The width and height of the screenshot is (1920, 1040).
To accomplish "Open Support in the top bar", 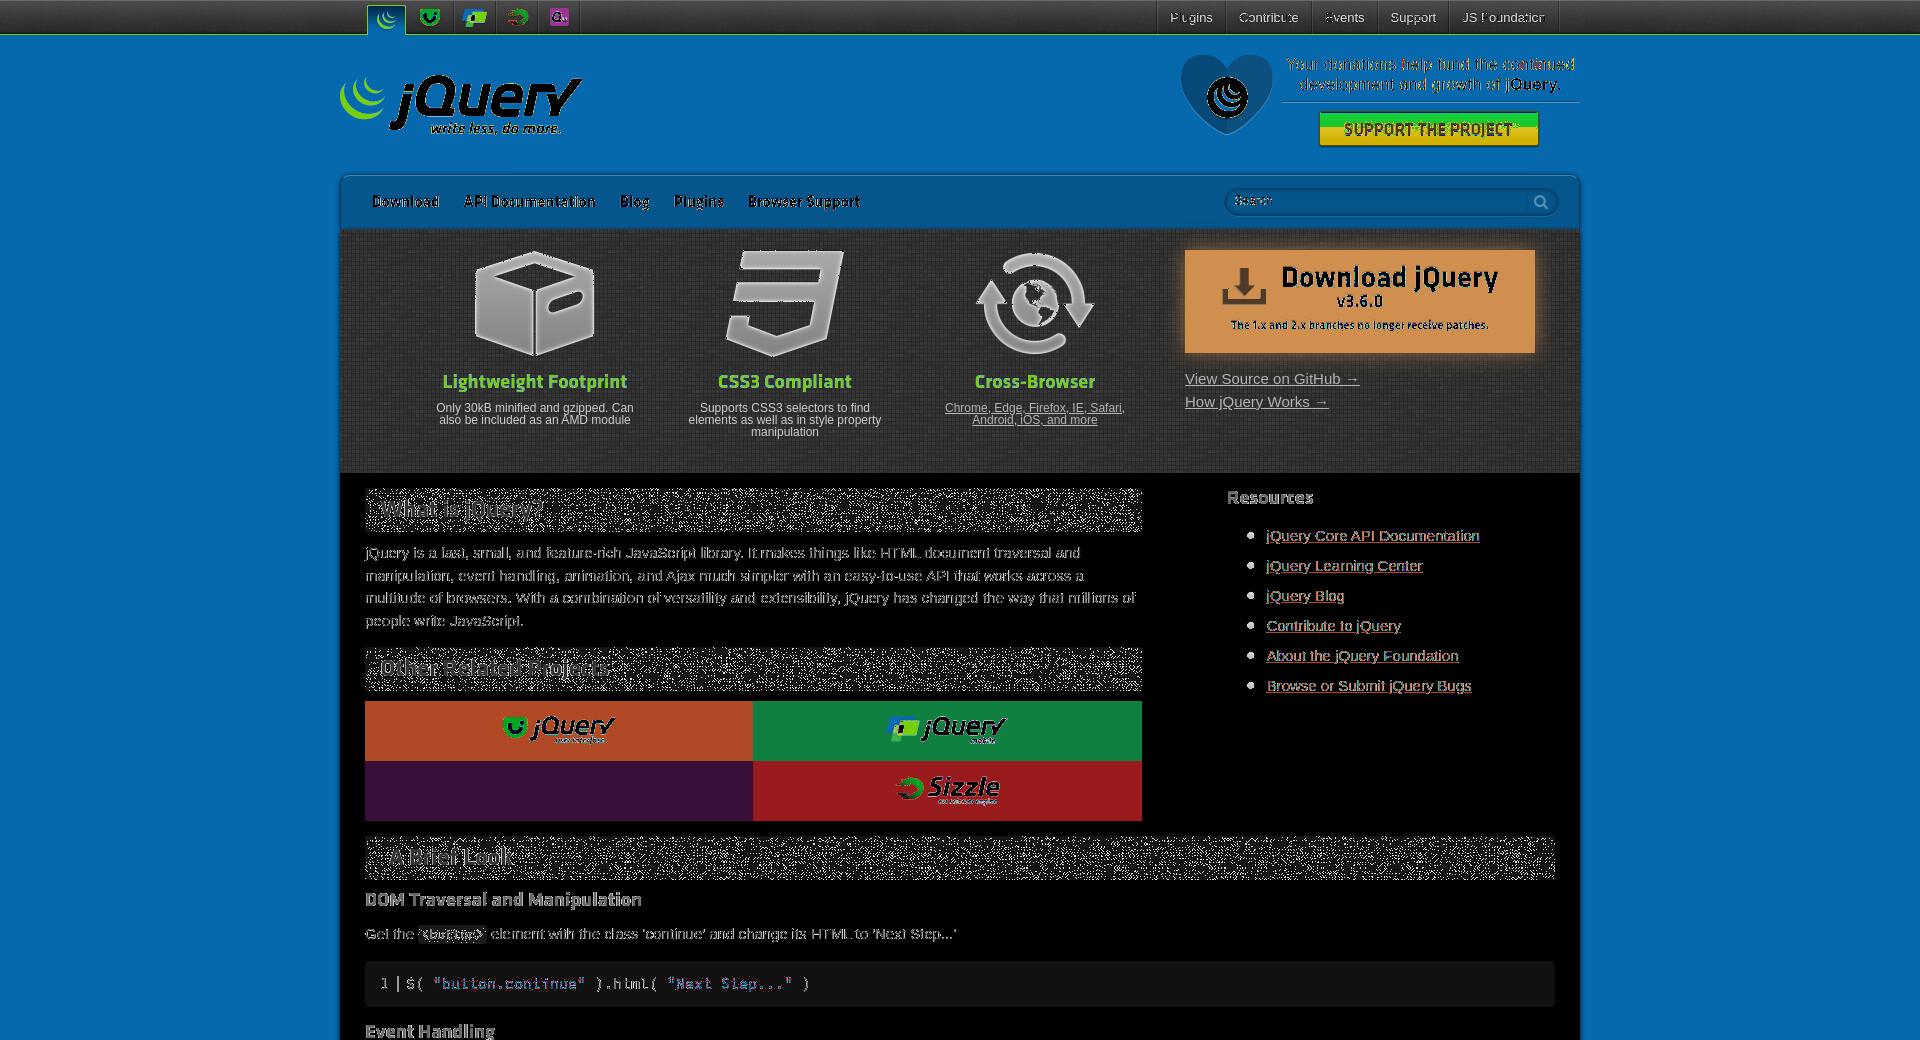I will coord(1413,17).
